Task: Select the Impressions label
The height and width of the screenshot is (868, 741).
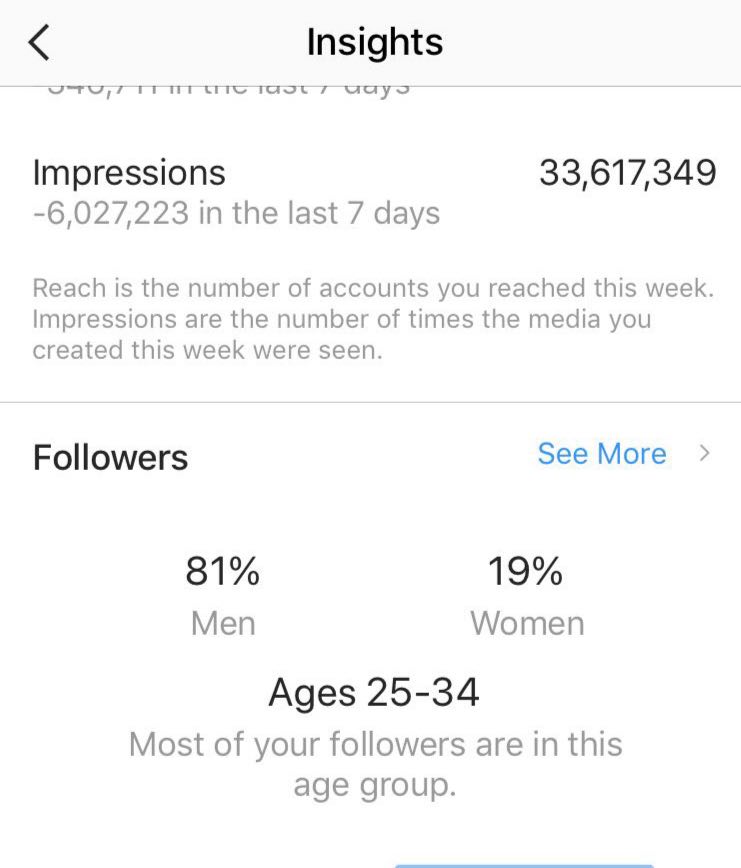Action: pos(129,173)
